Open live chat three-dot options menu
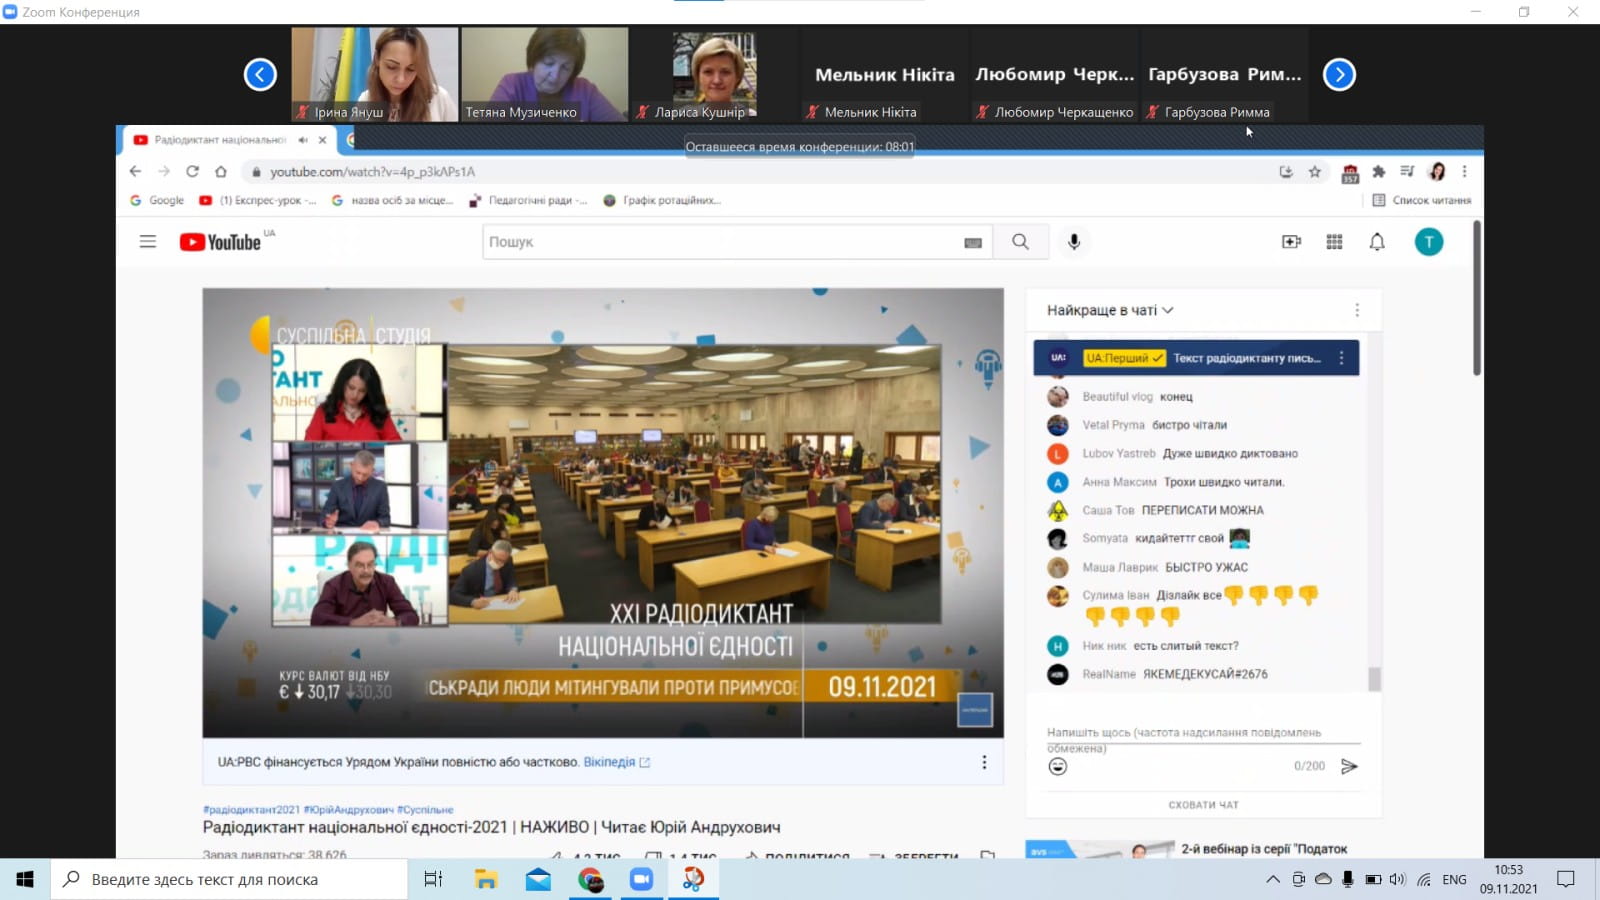This screenshot has width=1600, height=900. [1357, 310]
